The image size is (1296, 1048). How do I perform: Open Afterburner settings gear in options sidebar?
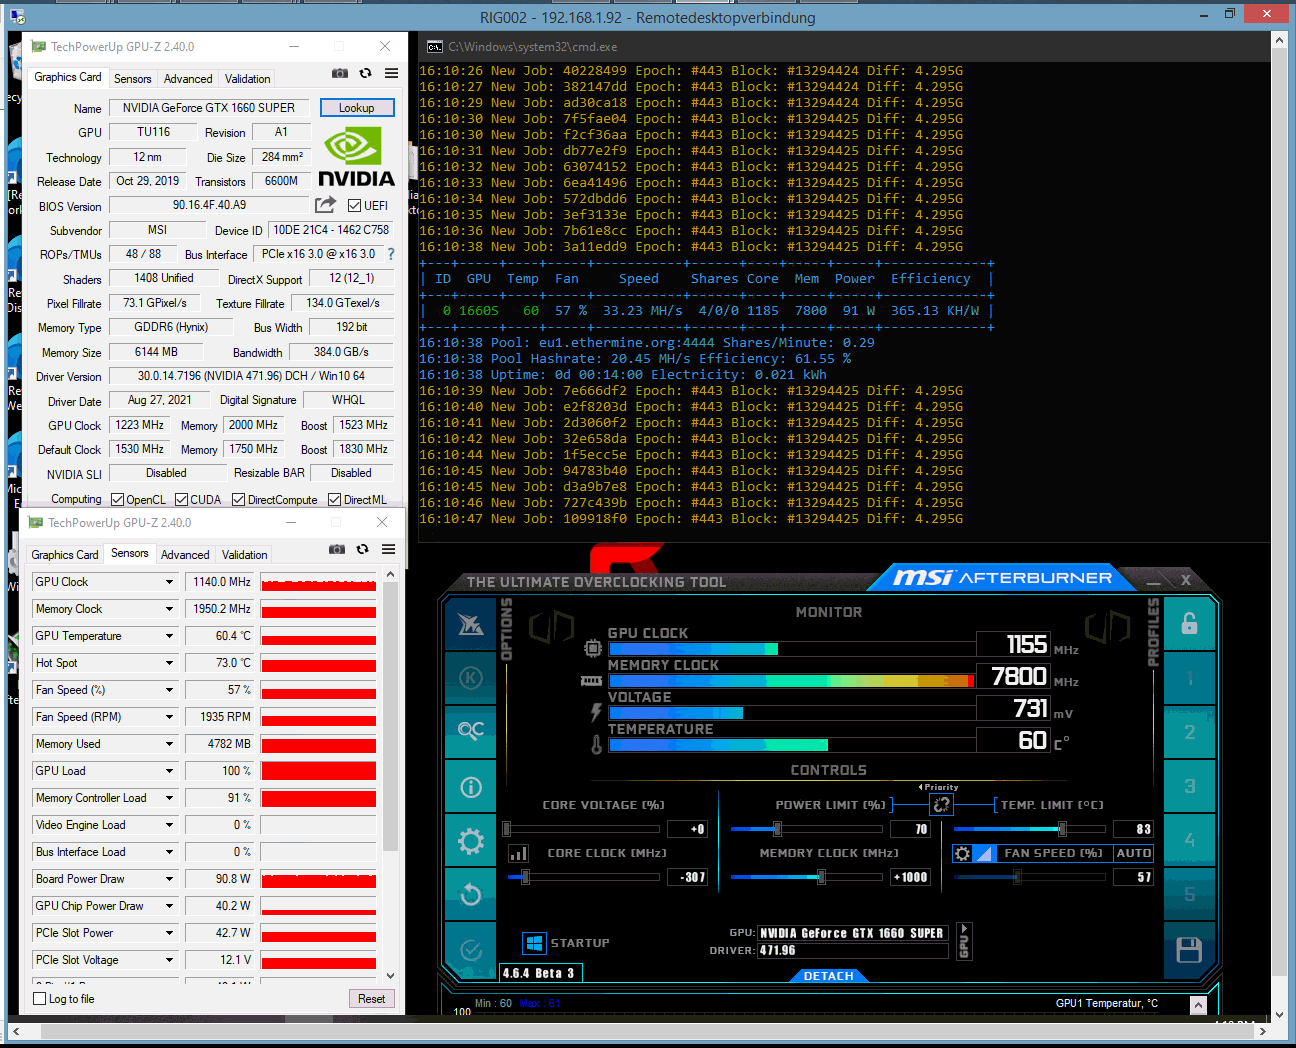[x=471, y=841]
